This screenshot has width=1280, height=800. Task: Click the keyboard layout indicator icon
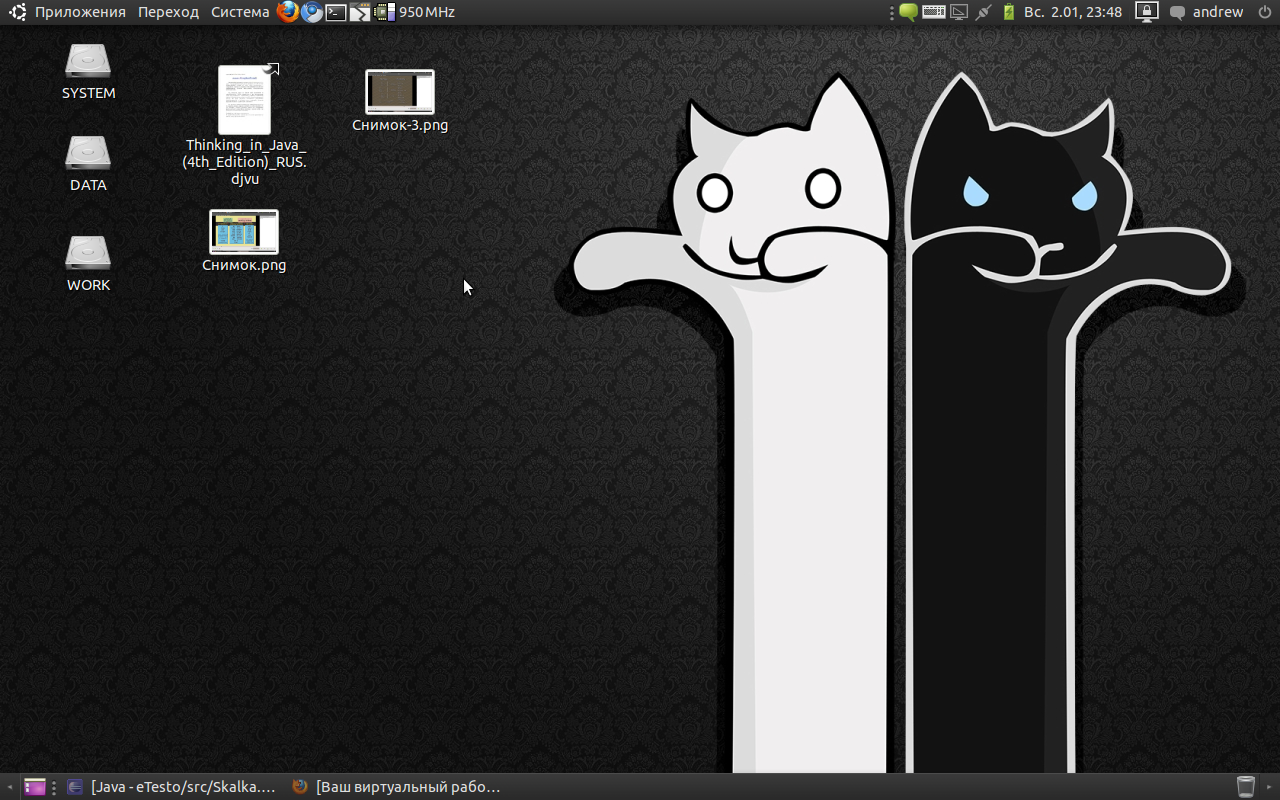[x=934, y=12]
